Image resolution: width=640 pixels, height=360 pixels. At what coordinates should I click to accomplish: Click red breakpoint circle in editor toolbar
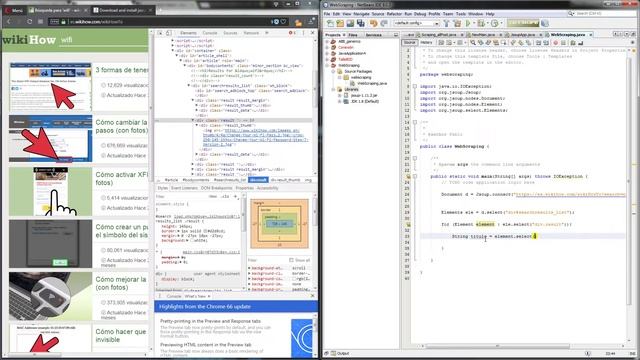tap(556, 42)
